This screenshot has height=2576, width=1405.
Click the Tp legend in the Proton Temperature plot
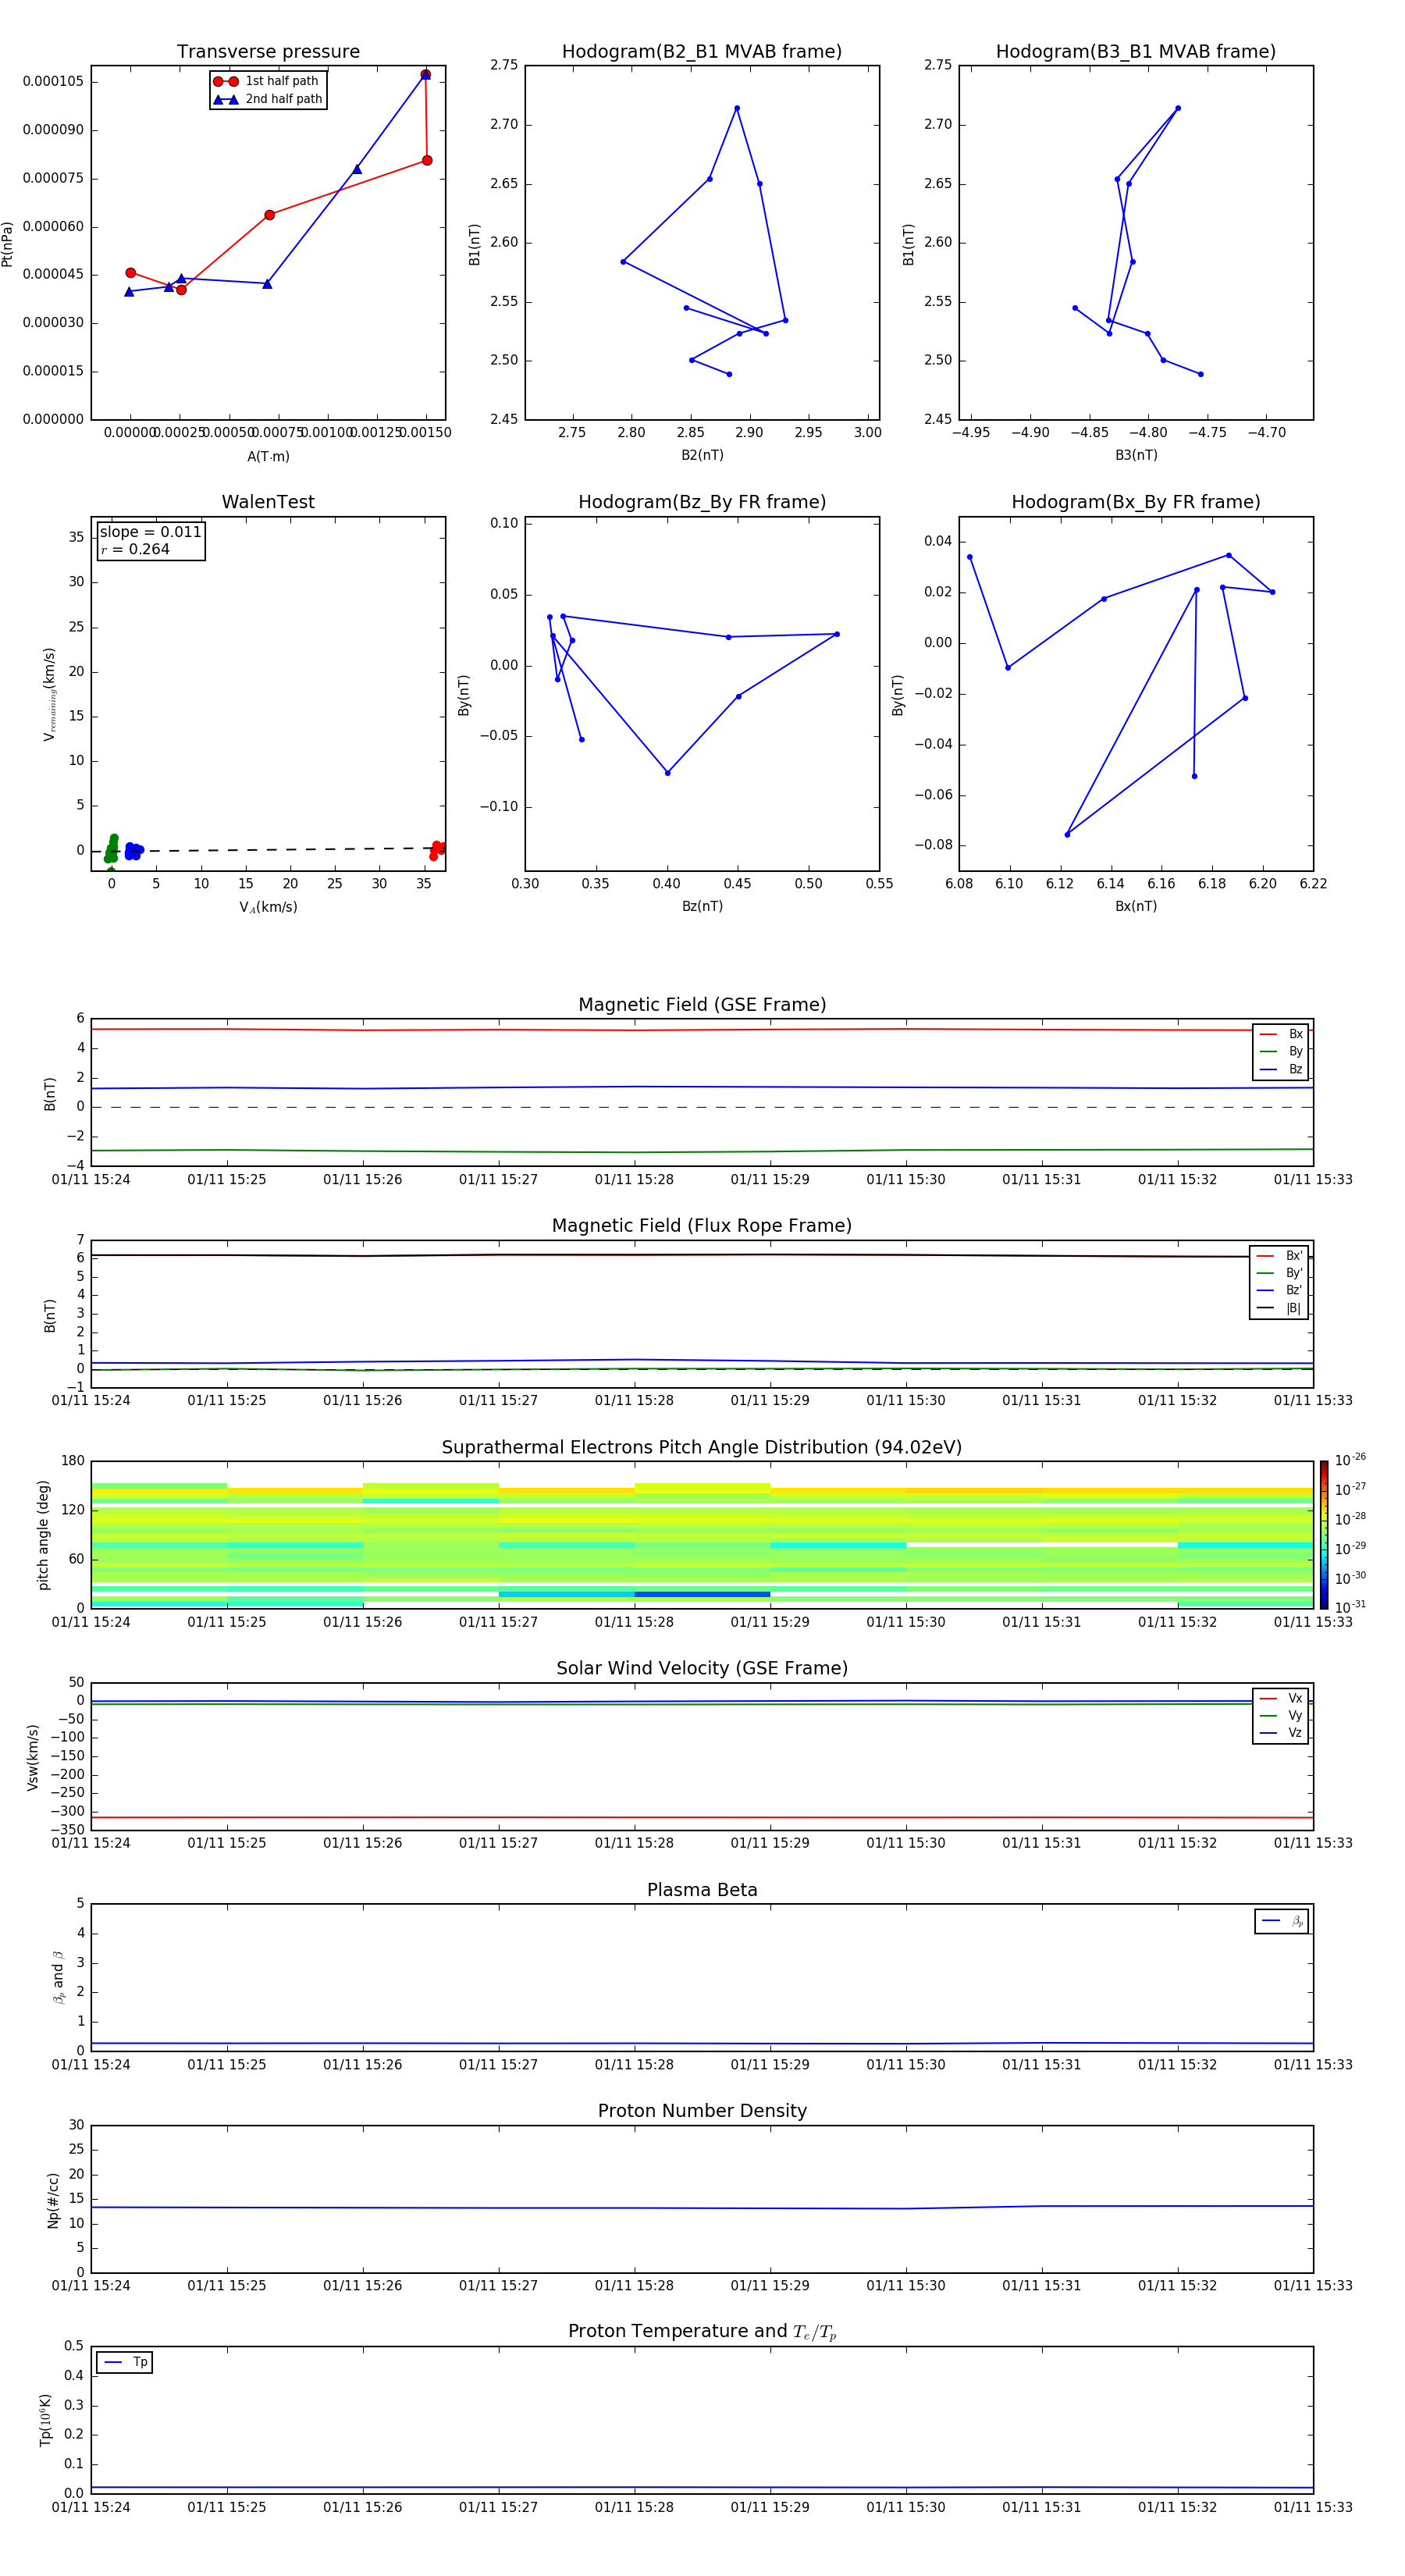coord(125,2362)
